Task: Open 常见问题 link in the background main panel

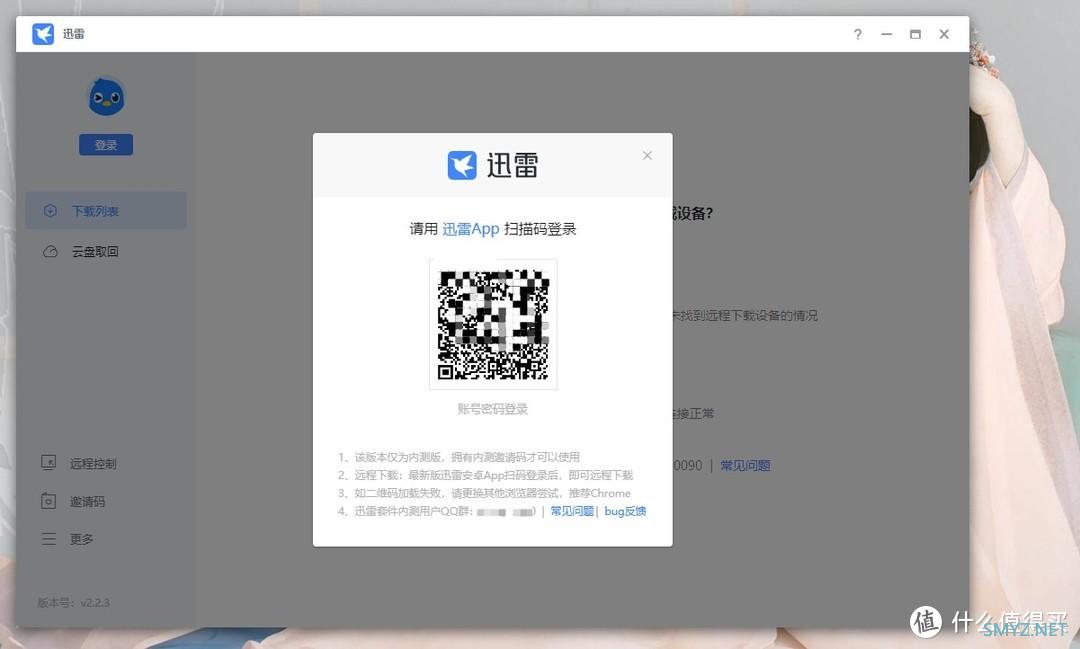Action: pyautogui.click(x=745, y=466)
